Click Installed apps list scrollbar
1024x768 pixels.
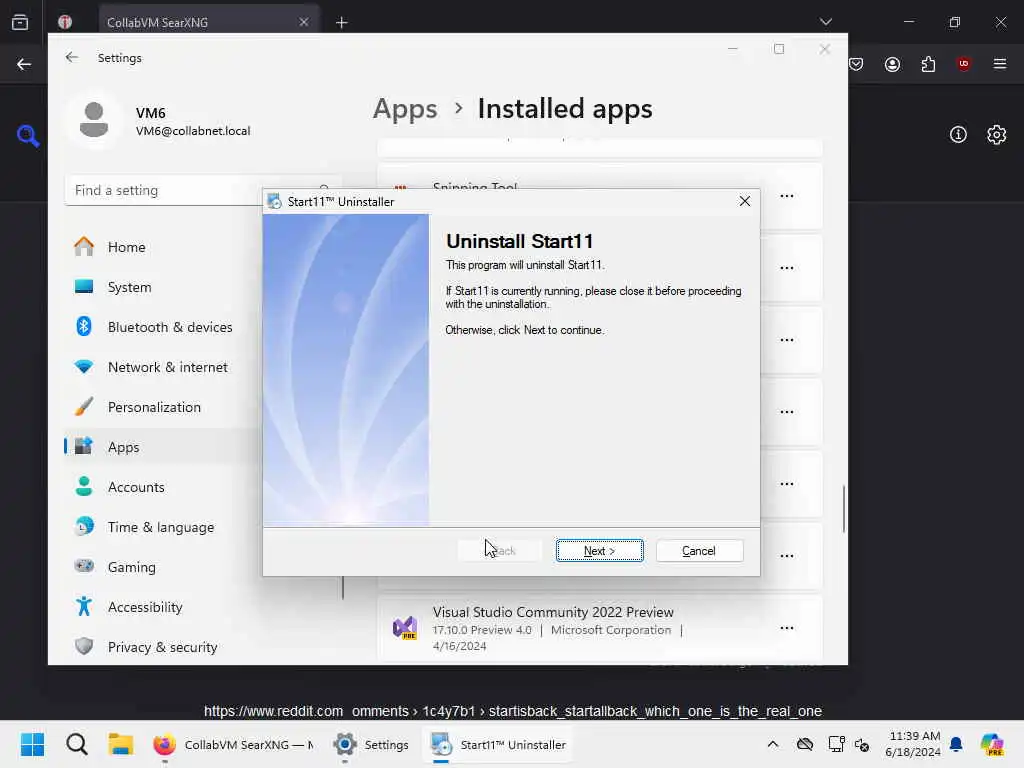point(844,509)
